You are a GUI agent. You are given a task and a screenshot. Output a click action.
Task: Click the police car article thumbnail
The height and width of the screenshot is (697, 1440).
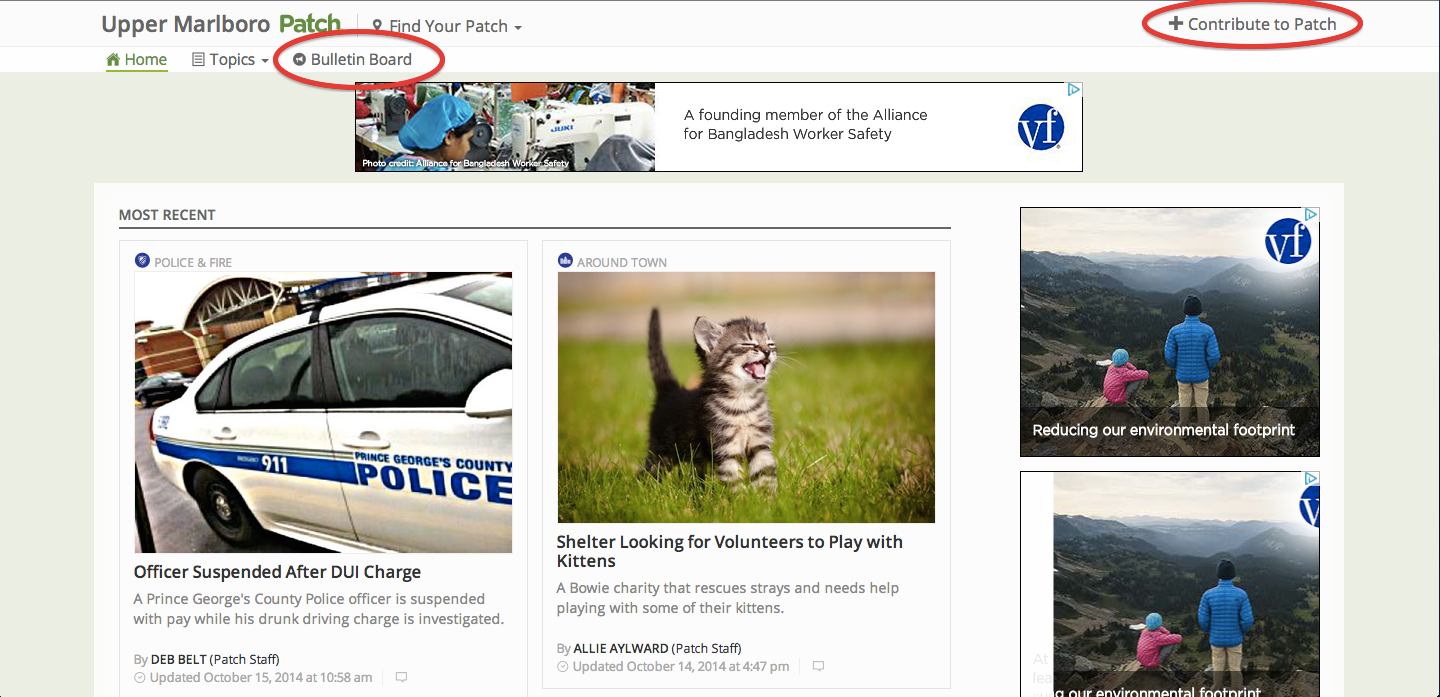[323, 412]
